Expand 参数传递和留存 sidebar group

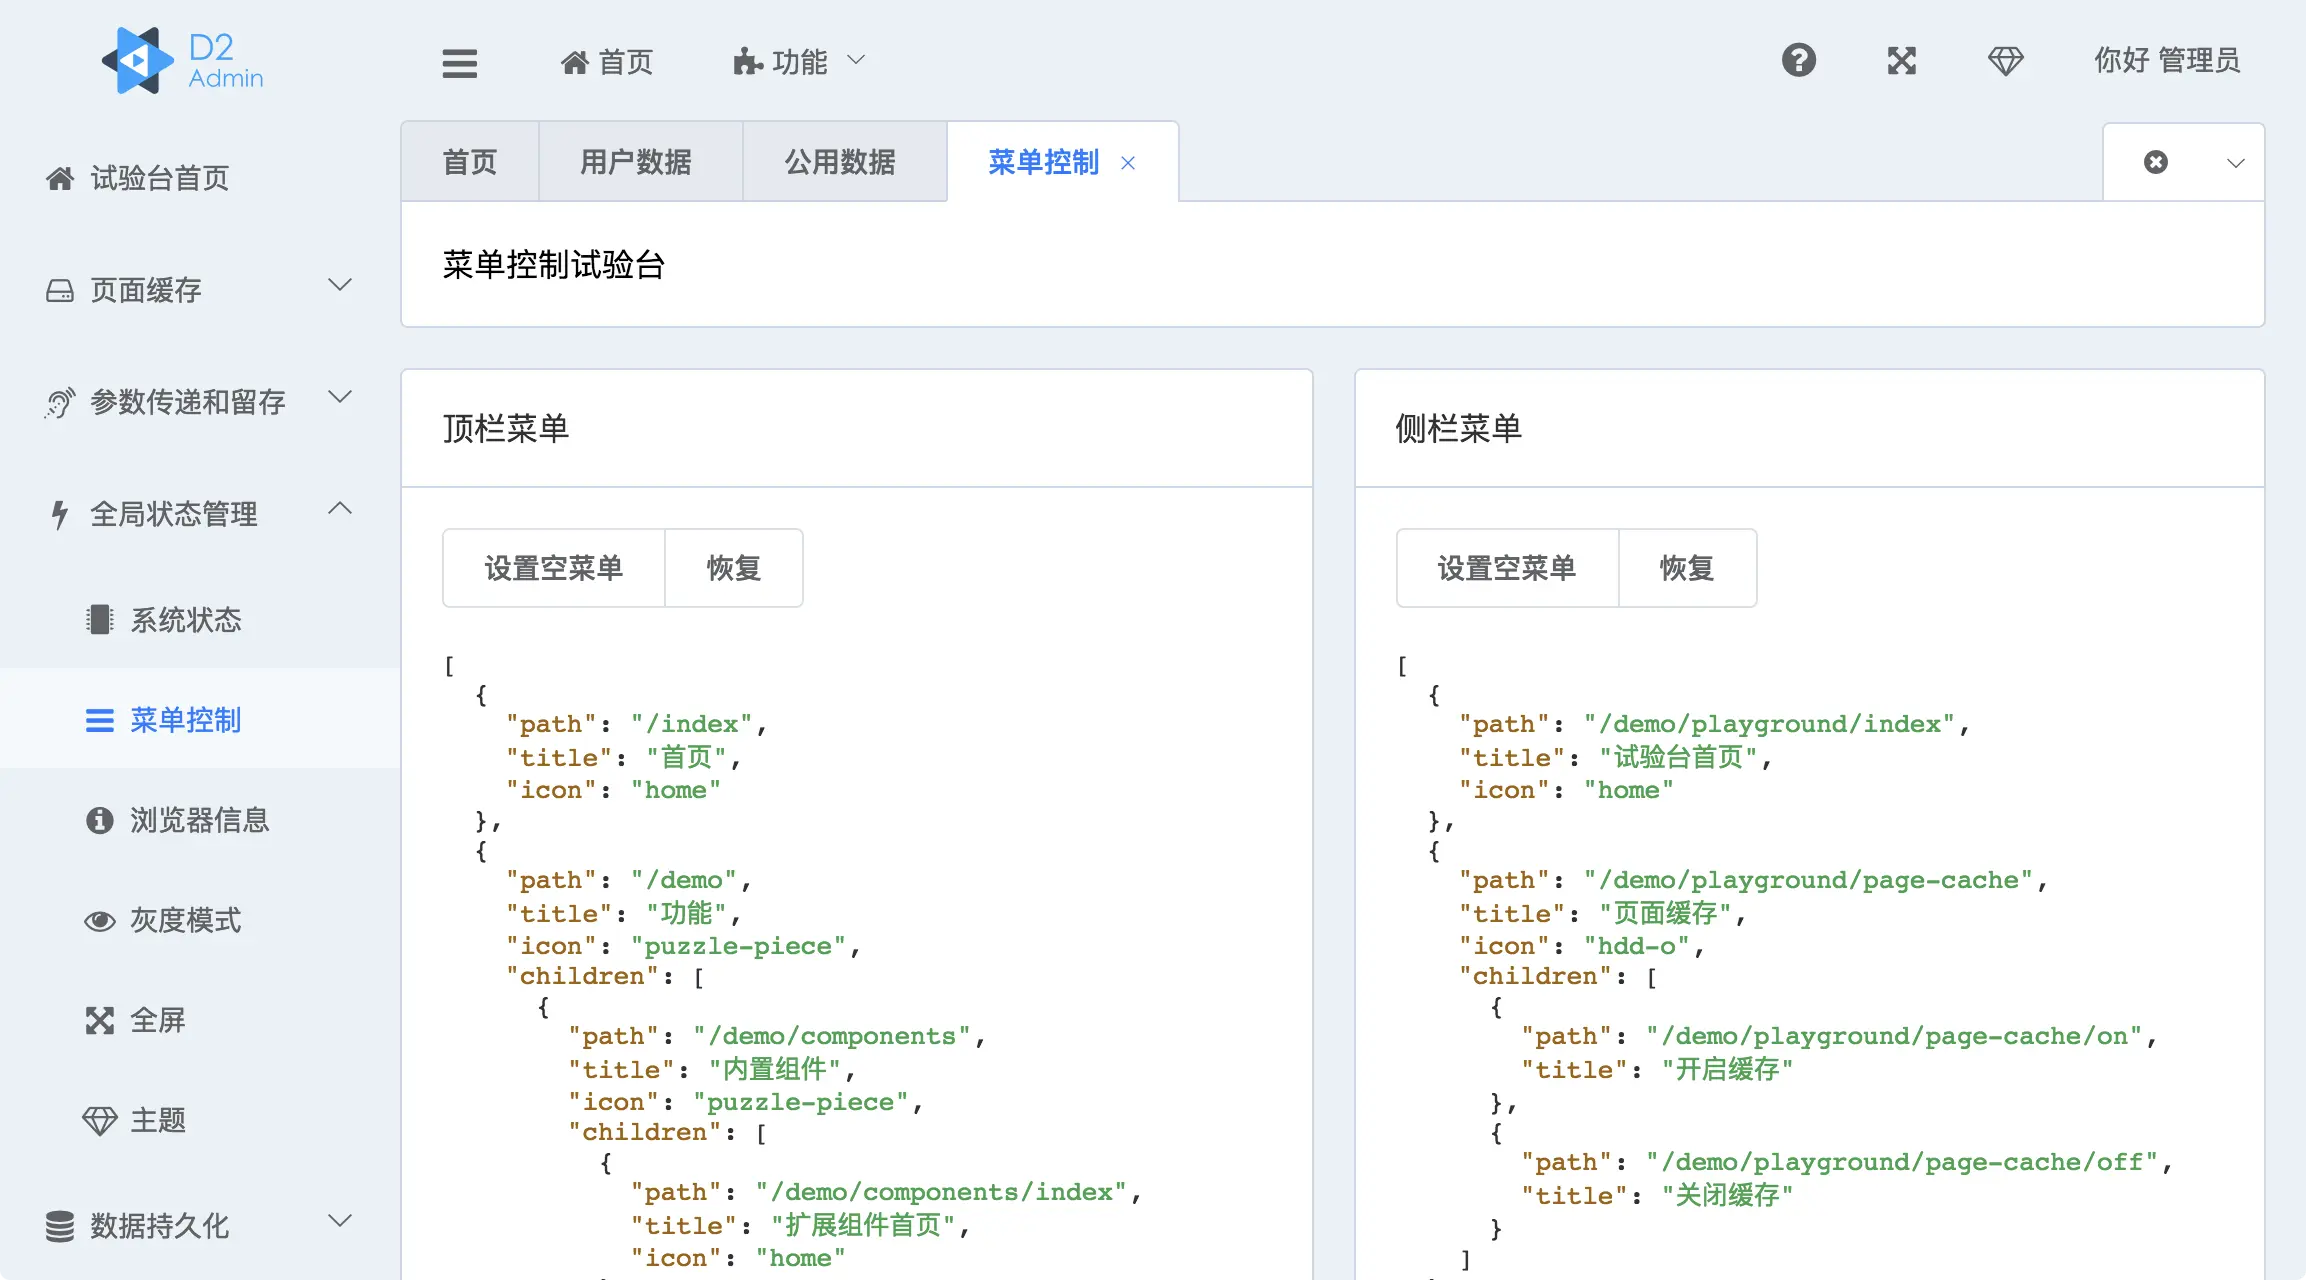(x=200, y=402)
